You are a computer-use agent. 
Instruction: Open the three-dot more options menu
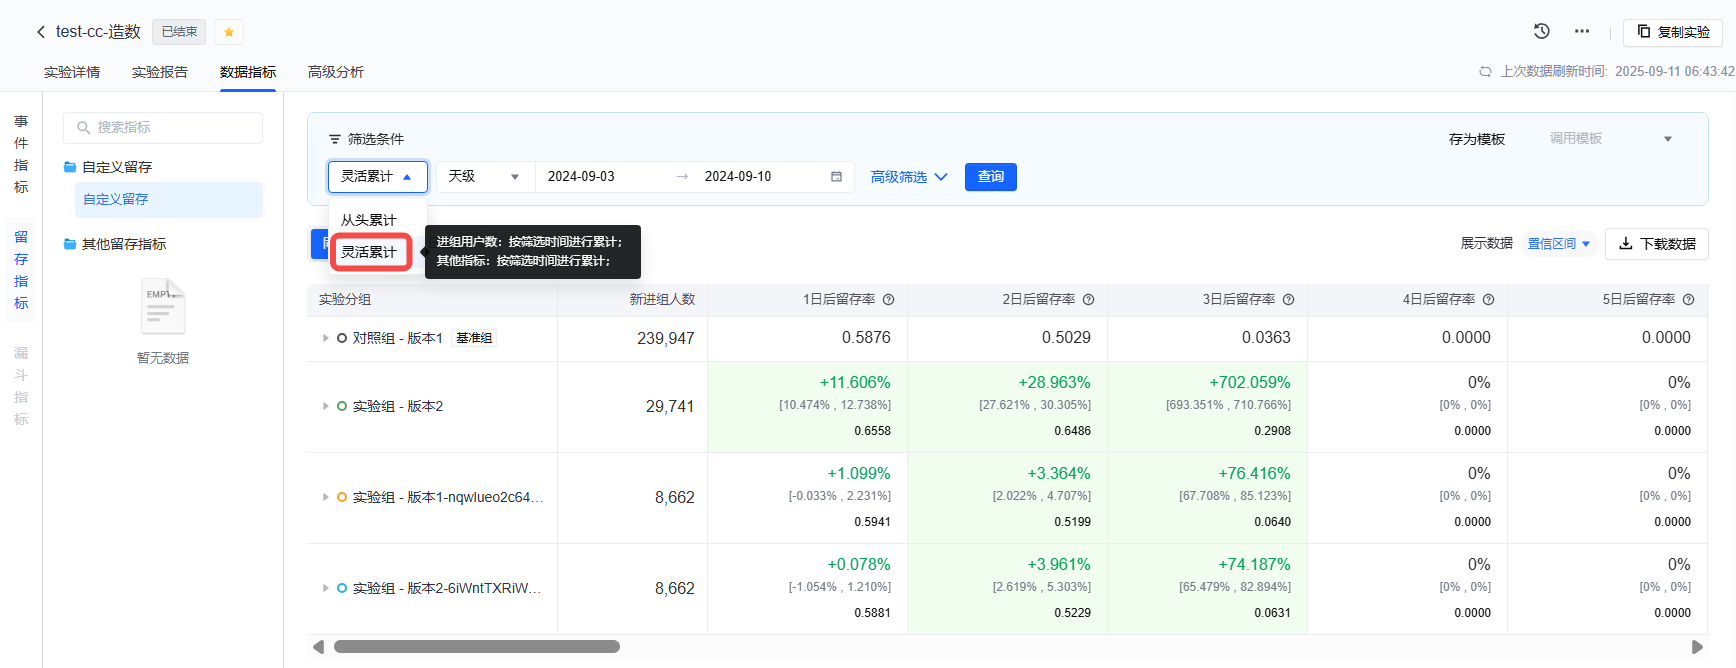1581,31
